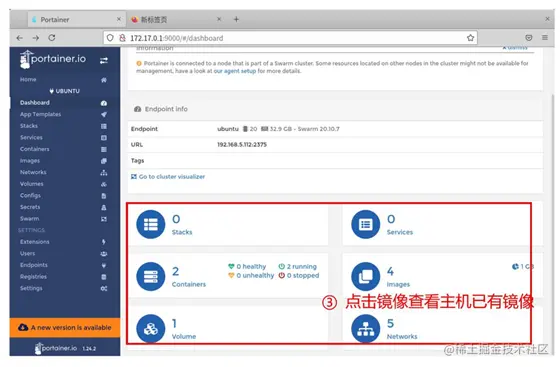This screenshot has height=367, width=560.
Task: Click the App Templates rocket icon
Action: pyautogui.click(x=104, y=115)
